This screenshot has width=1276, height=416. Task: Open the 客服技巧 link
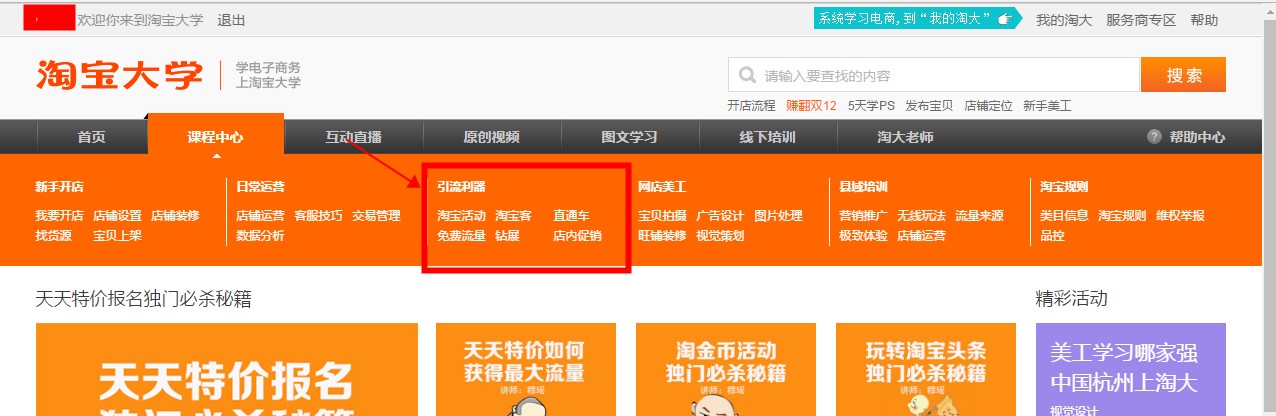click(318, 215)
